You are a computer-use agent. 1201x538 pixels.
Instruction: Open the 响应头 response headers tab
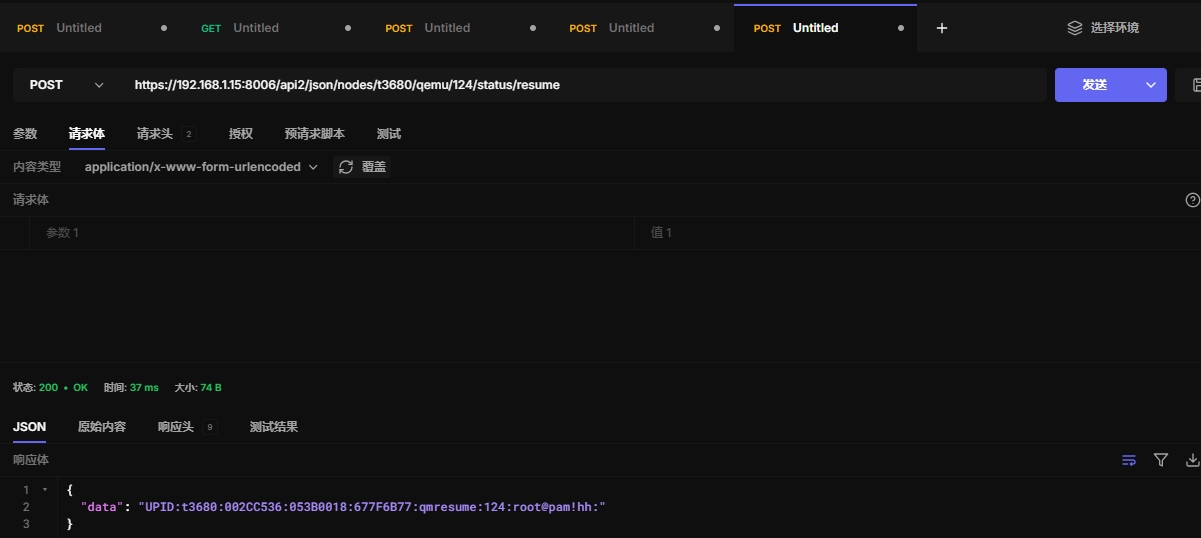coord(176,426)
